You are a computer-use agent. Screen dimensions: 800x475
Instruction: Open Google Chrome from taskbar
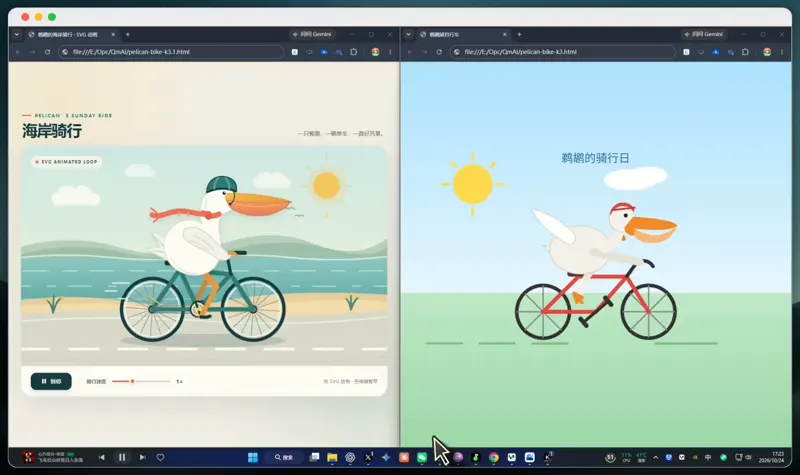click(494, 457)
